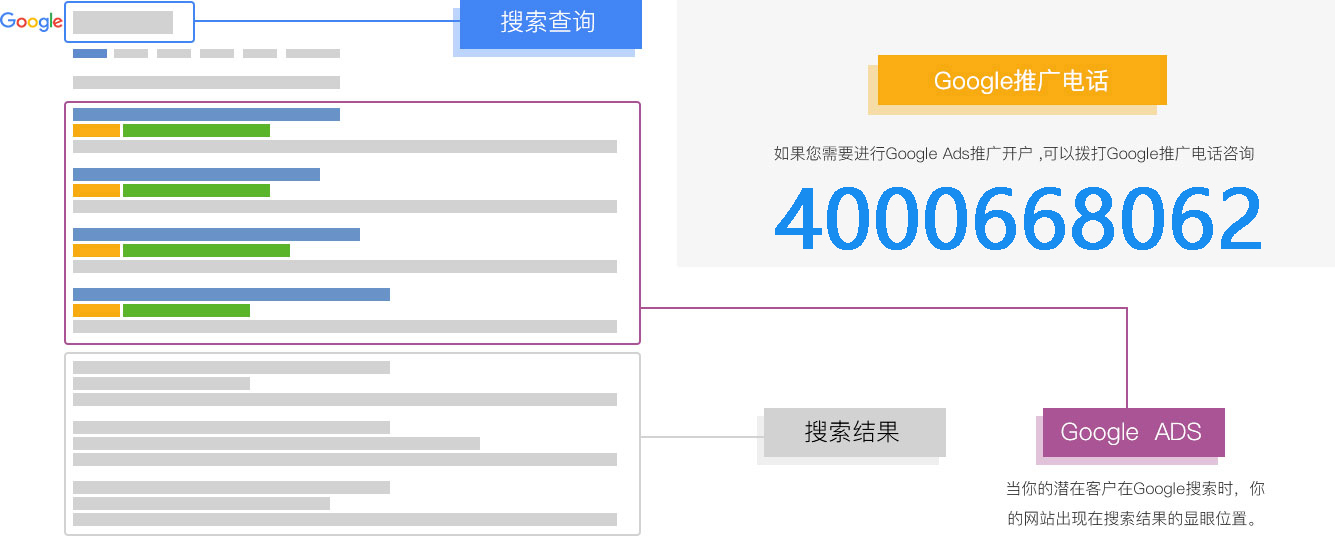Open the third ad's blue title bar
Viewport: 1335px width, 536px height.
click(216, 234)
